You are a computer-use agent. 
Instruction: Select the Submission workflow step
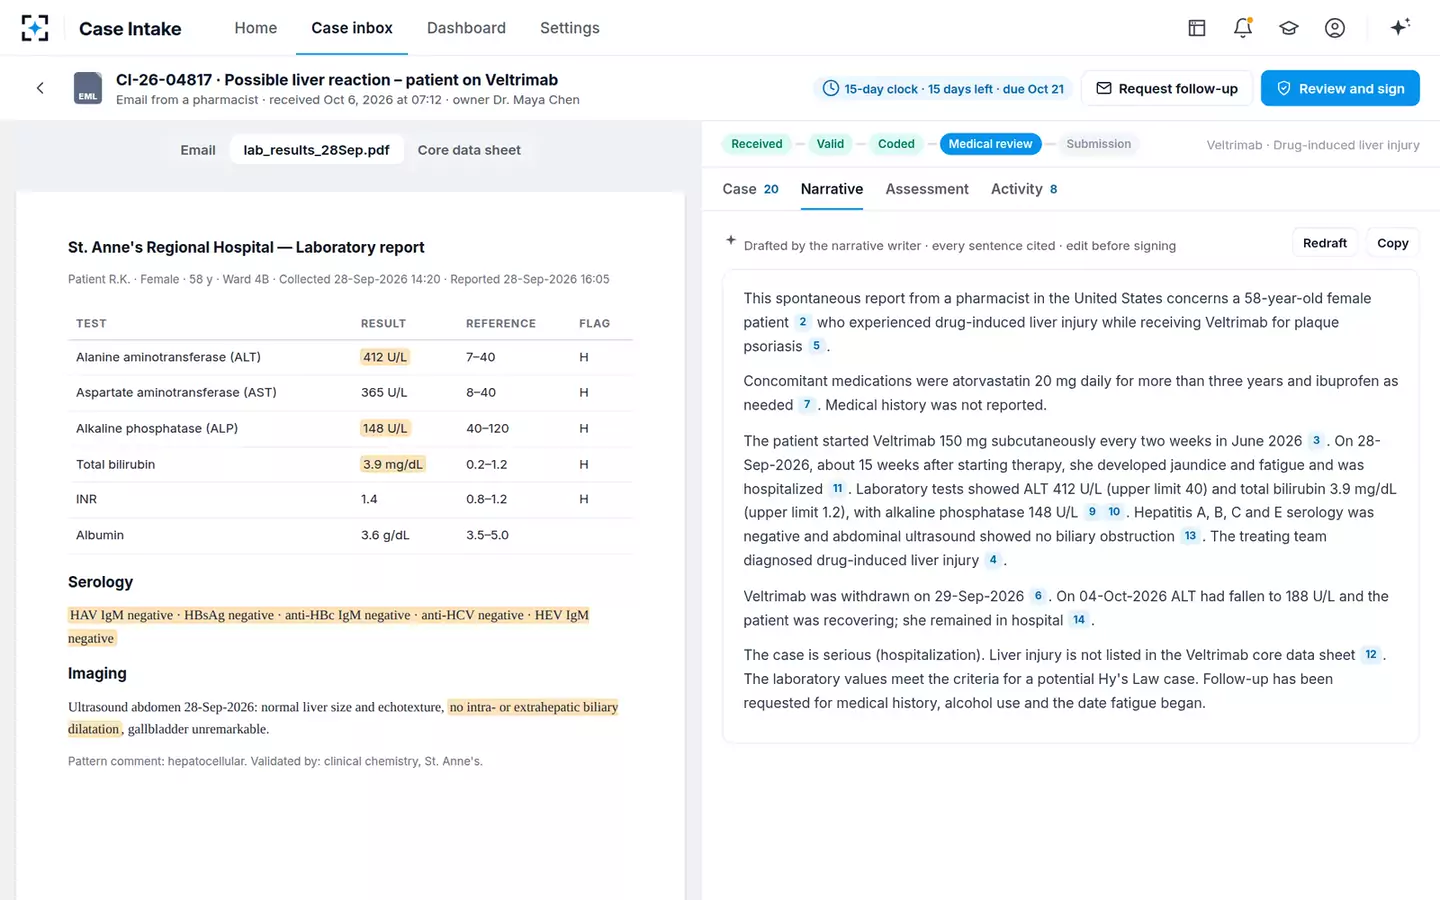pos(1099,144)
